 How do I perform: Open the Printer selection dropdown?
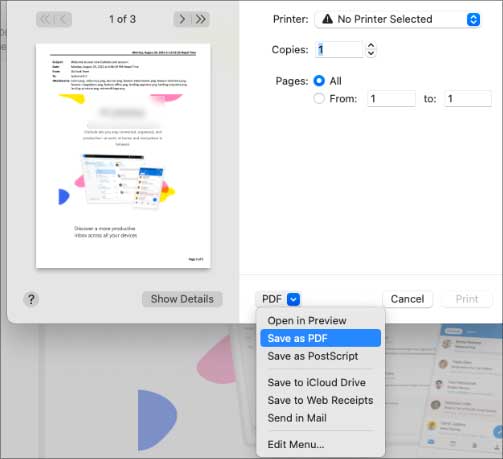pyautogui.click(x=398, y=19)
